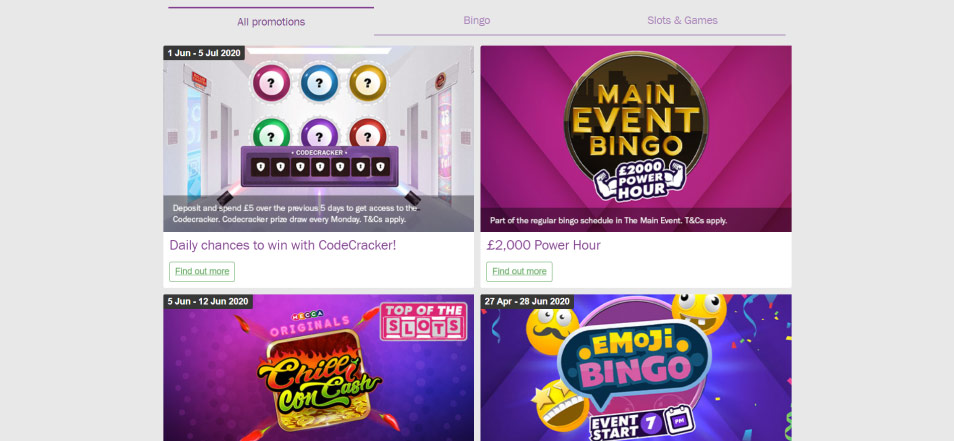The width and height of the screenshot is (954, 441).
Task: Open 'Daily chances to win with CodeCracker!' title
Action: [283, 245]
